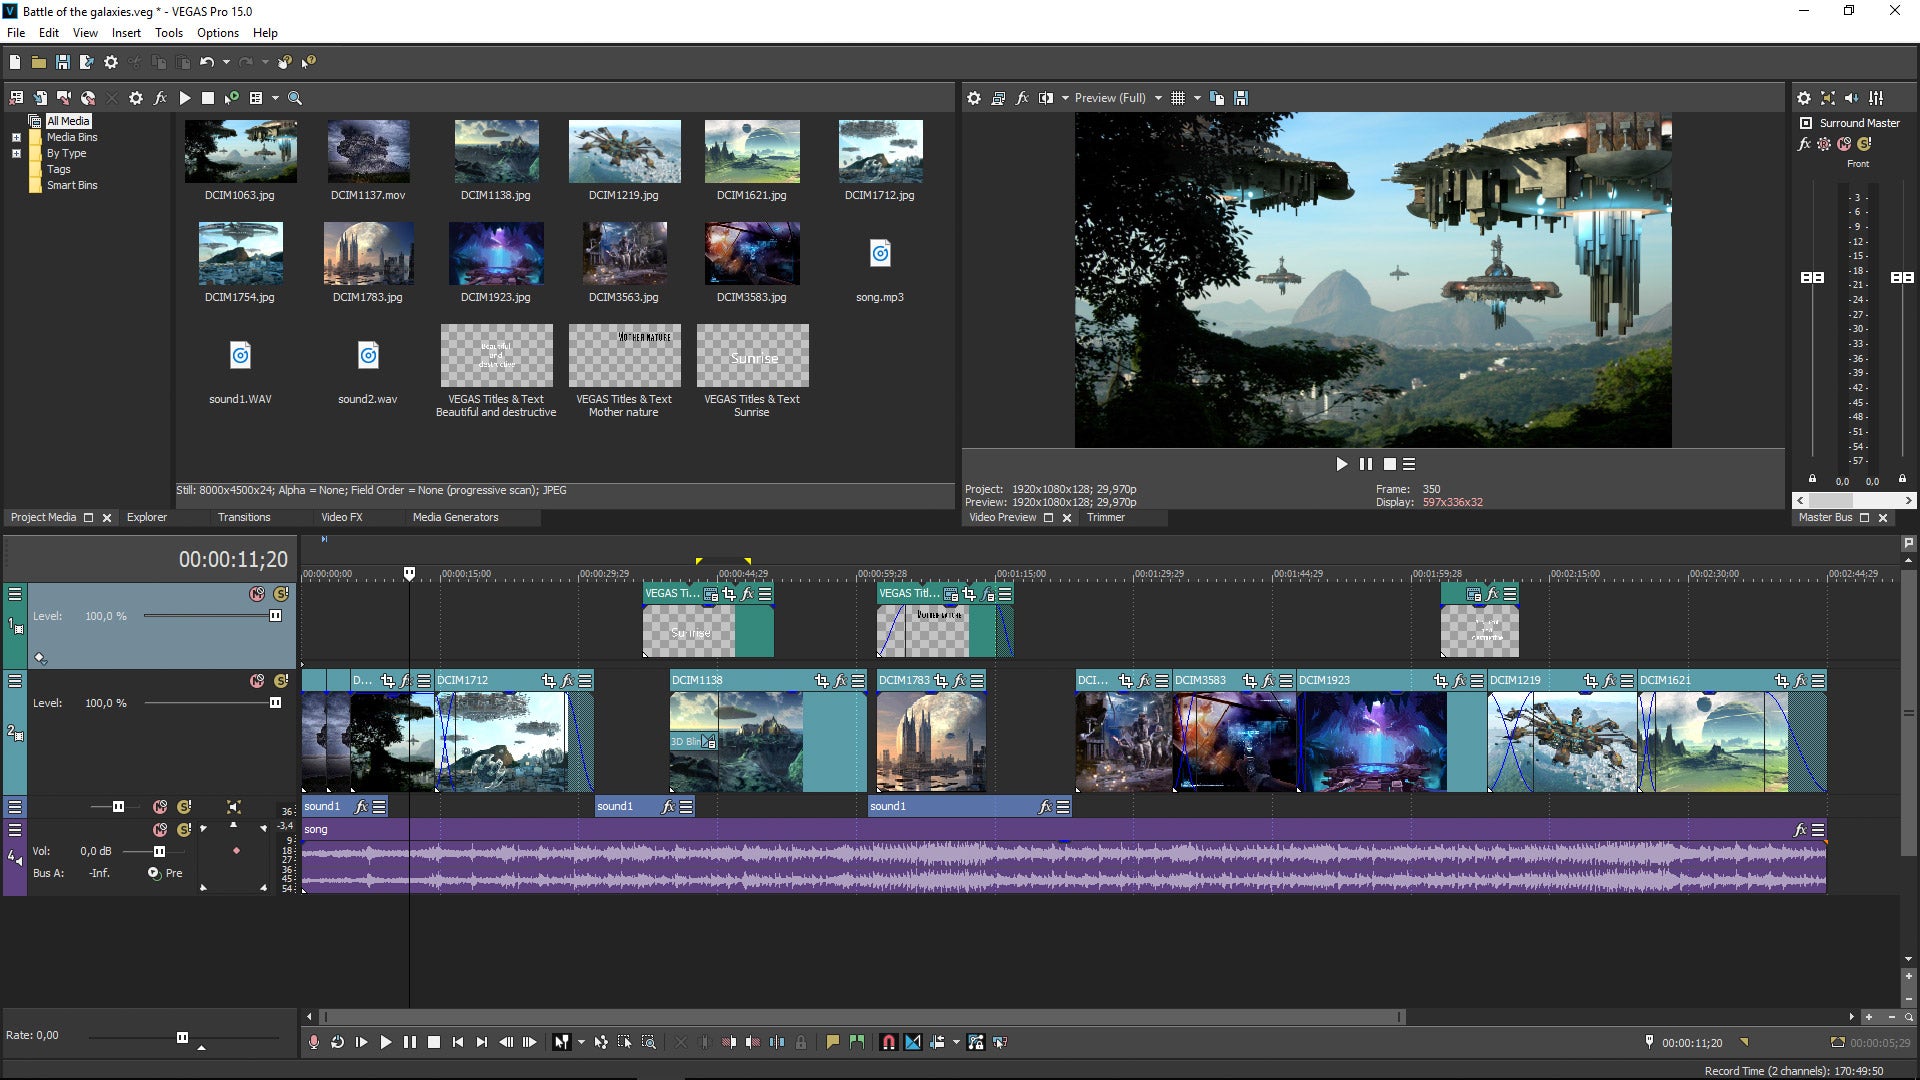
Task: Select the Transitions tab in media panel
Action: pyautogui.click(x=243, y=516)
